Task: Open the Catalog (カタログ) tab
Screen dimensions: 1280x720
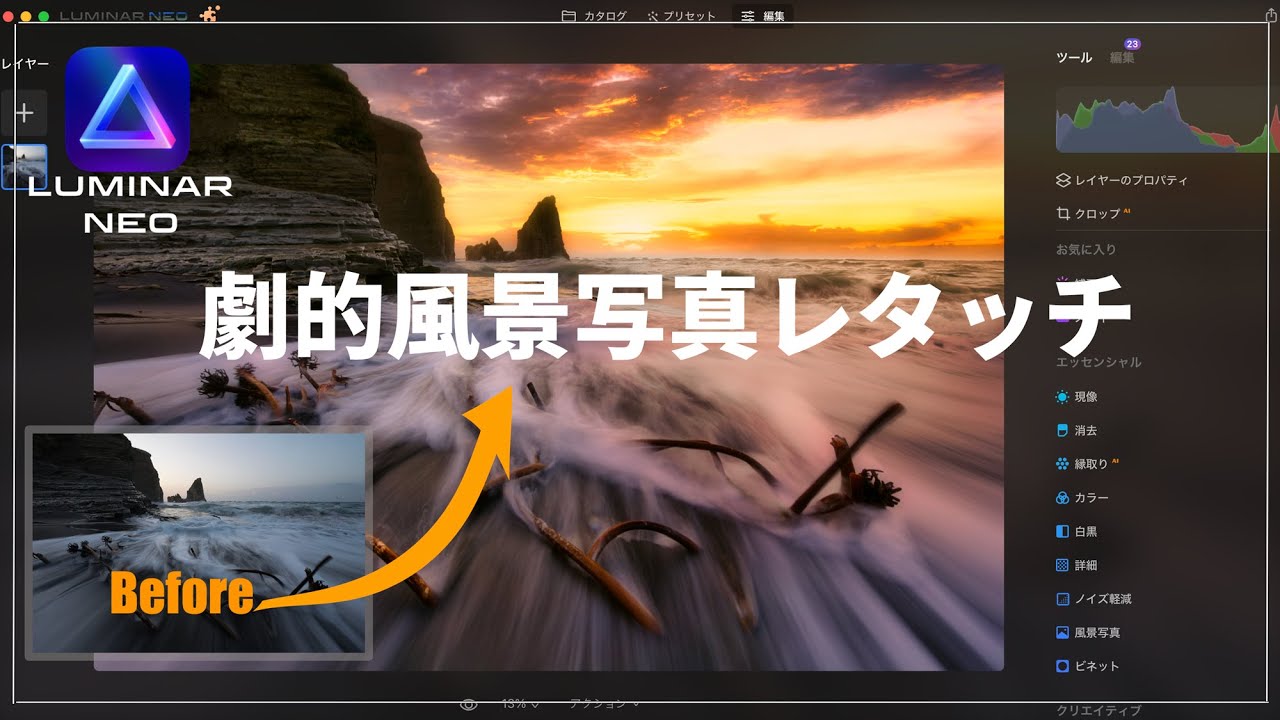Action: click(x=594, y=16)
